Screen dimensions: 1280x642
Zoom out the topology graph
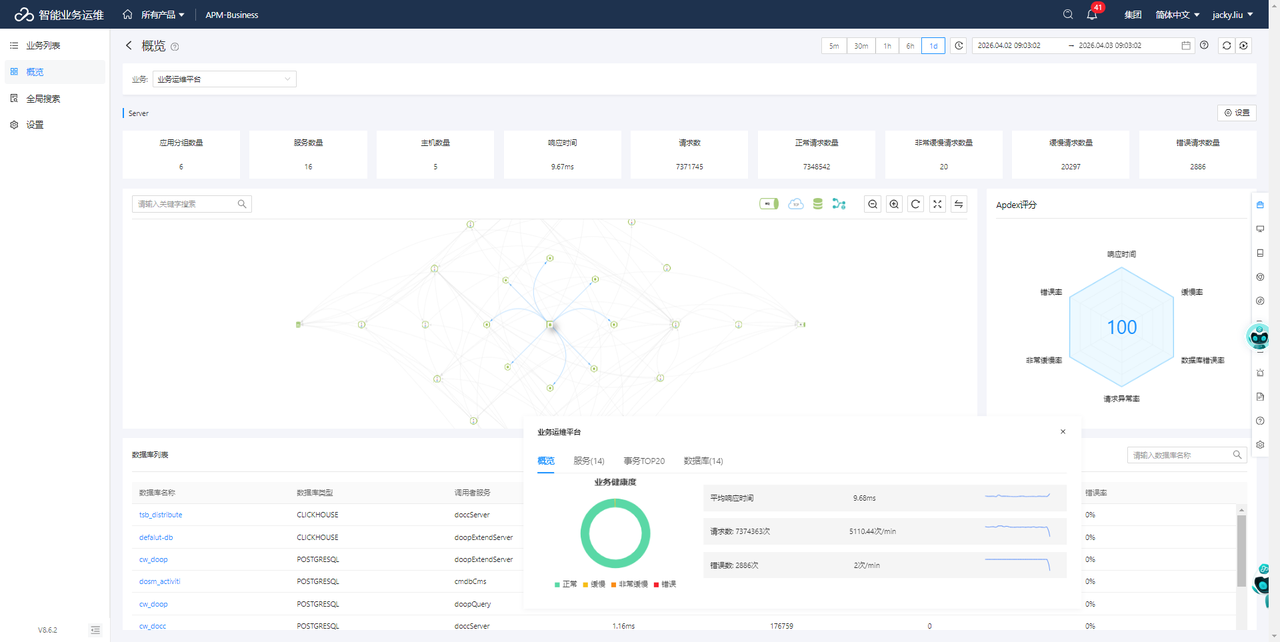point(873,204)
